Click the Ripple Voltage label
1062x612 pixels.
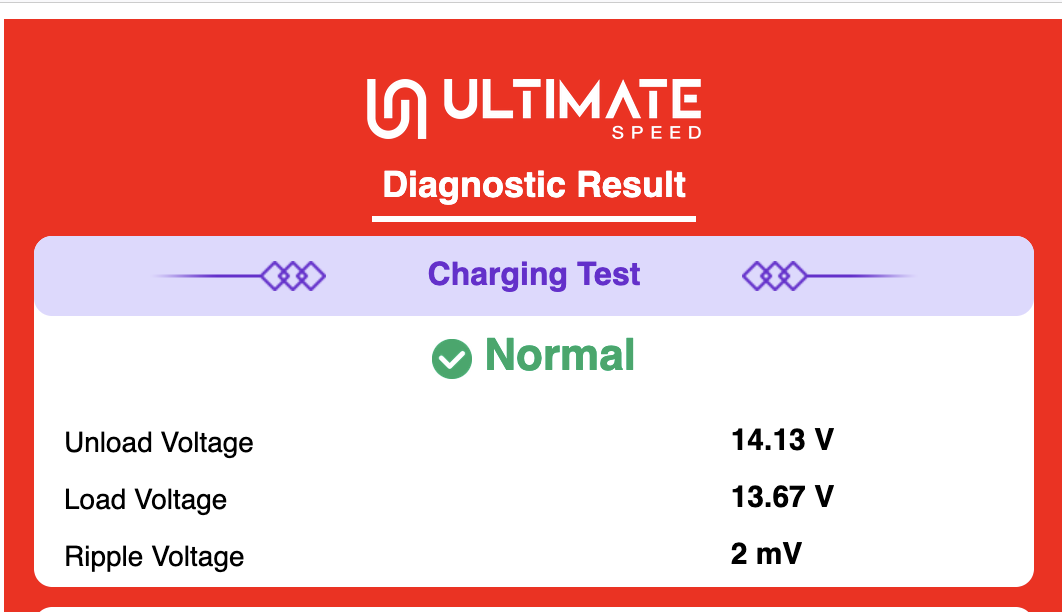click(x=154, y=556)
